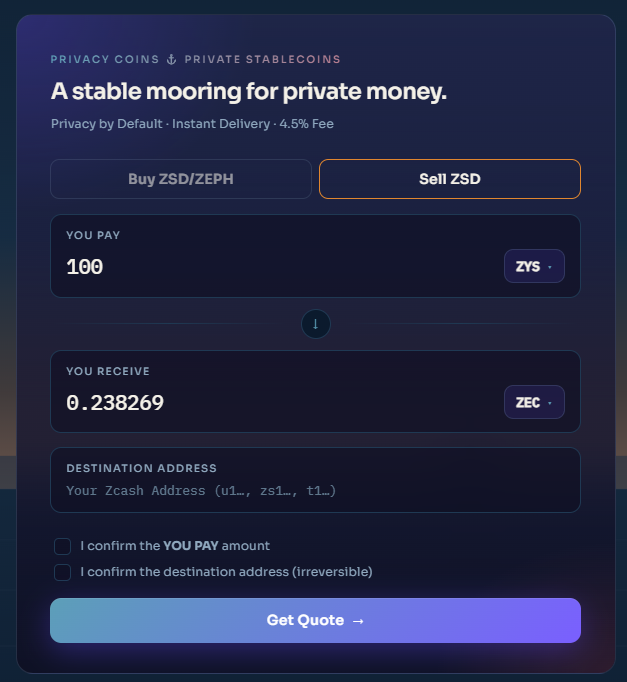Click the irreversible destination address confirmation label

[x=226, y=572]
